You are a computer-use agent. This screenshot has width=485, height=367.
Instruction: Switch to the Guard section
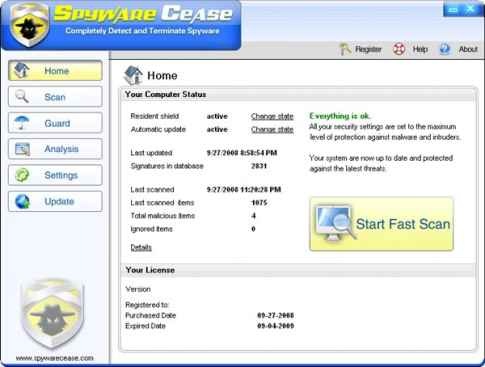point(55,123)
